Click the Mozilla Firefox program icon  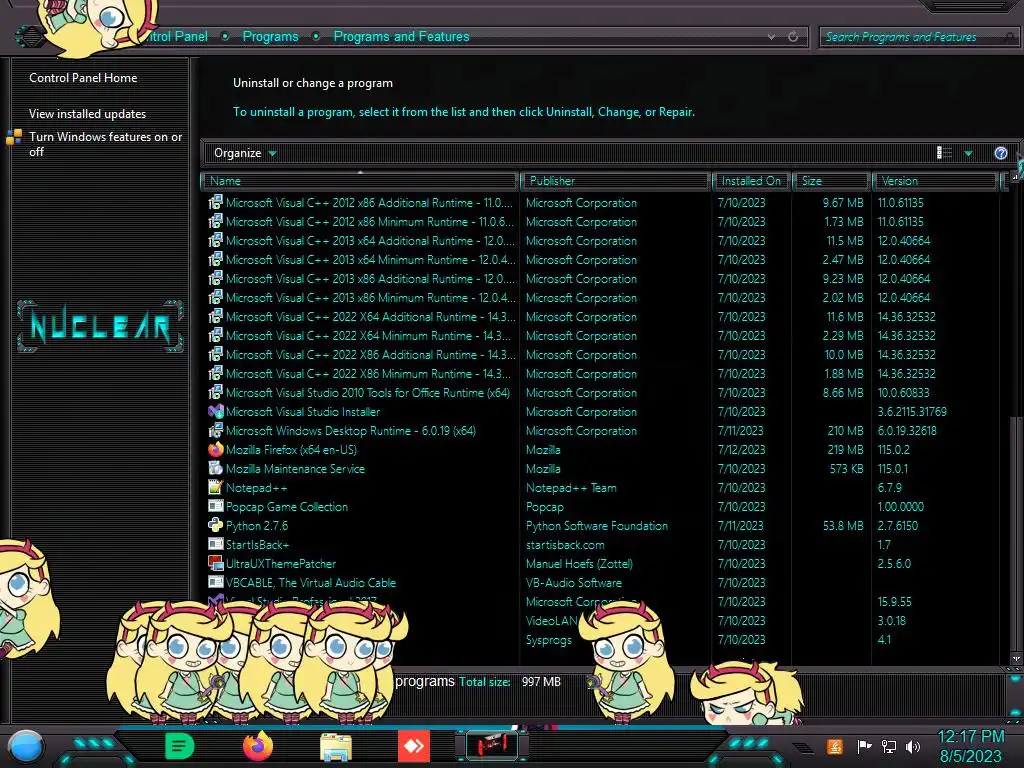(216, 449)
